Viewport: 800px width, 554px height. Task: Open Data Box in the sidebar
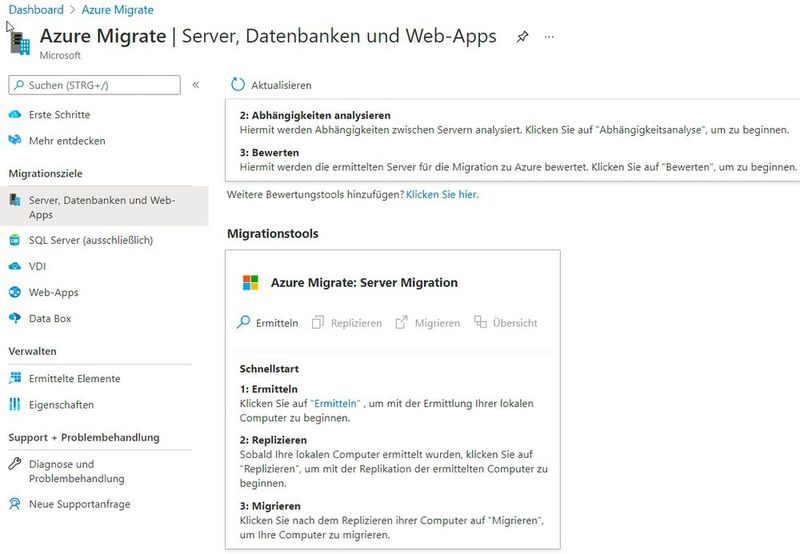50,318
